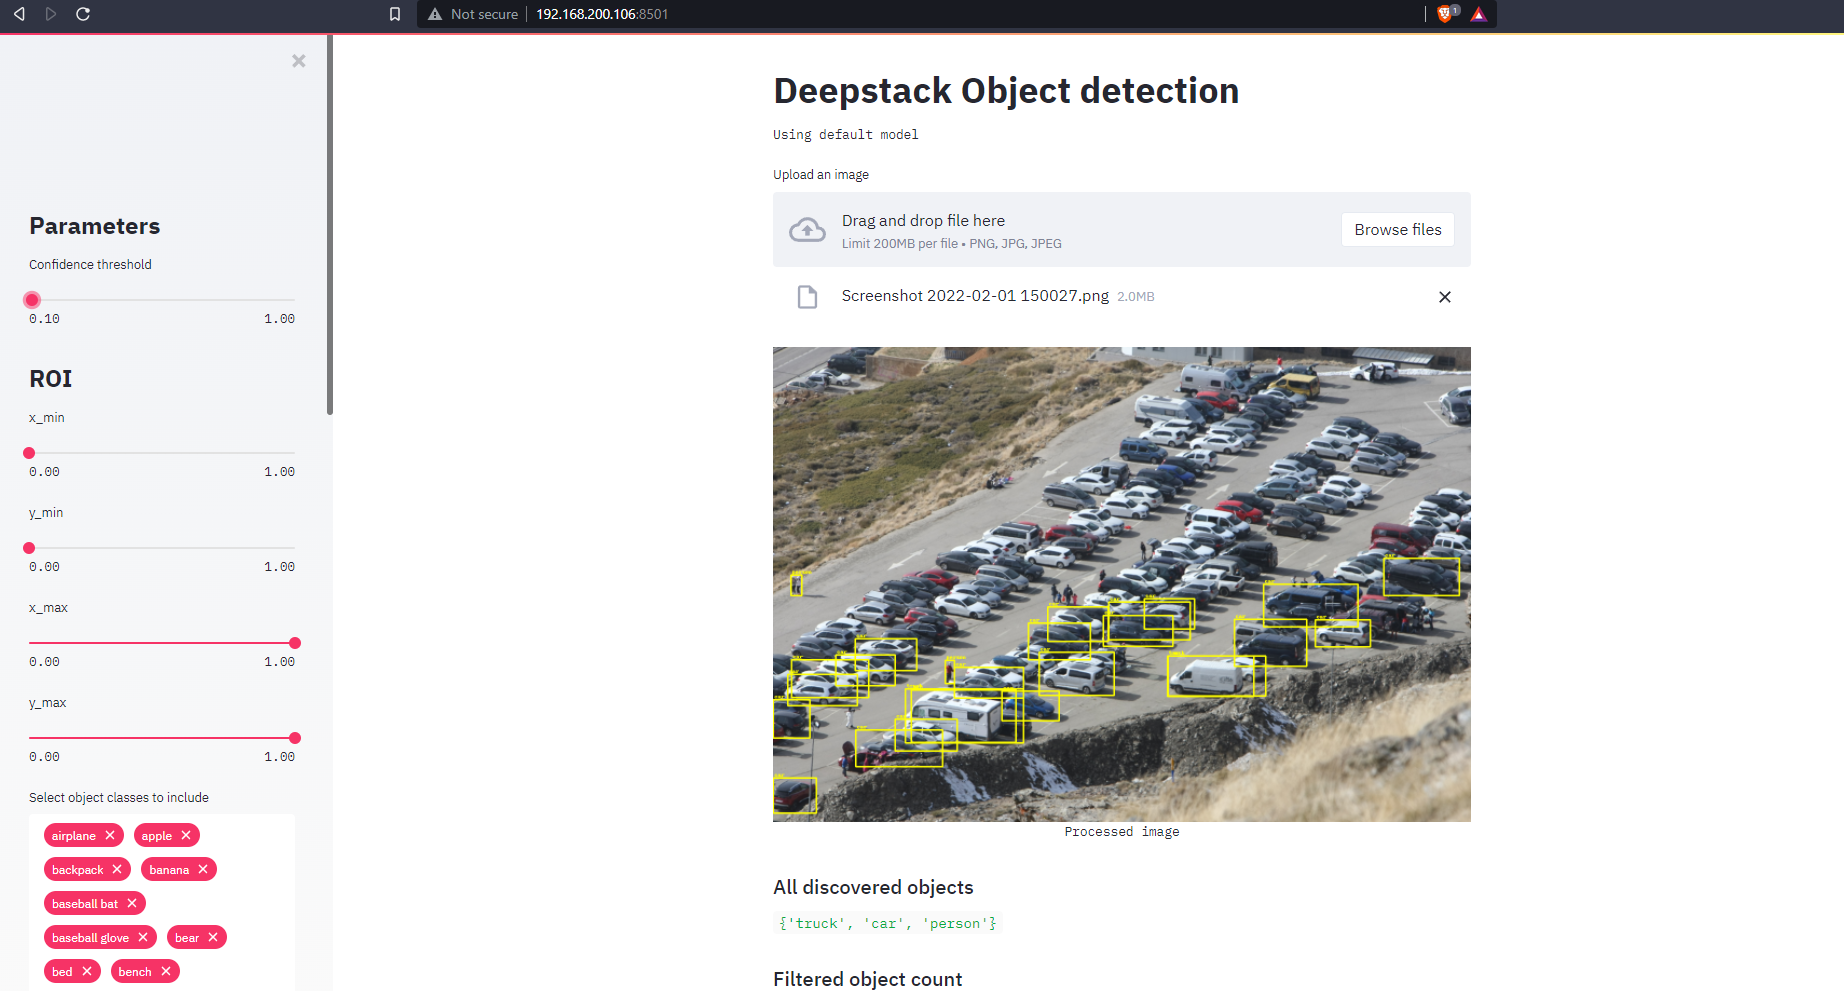This screenshot has height=991, width=1844.
Task: Click the X to remove the uploaded screenshot file
Action: pyautogui.click(x=1444, y=297)
